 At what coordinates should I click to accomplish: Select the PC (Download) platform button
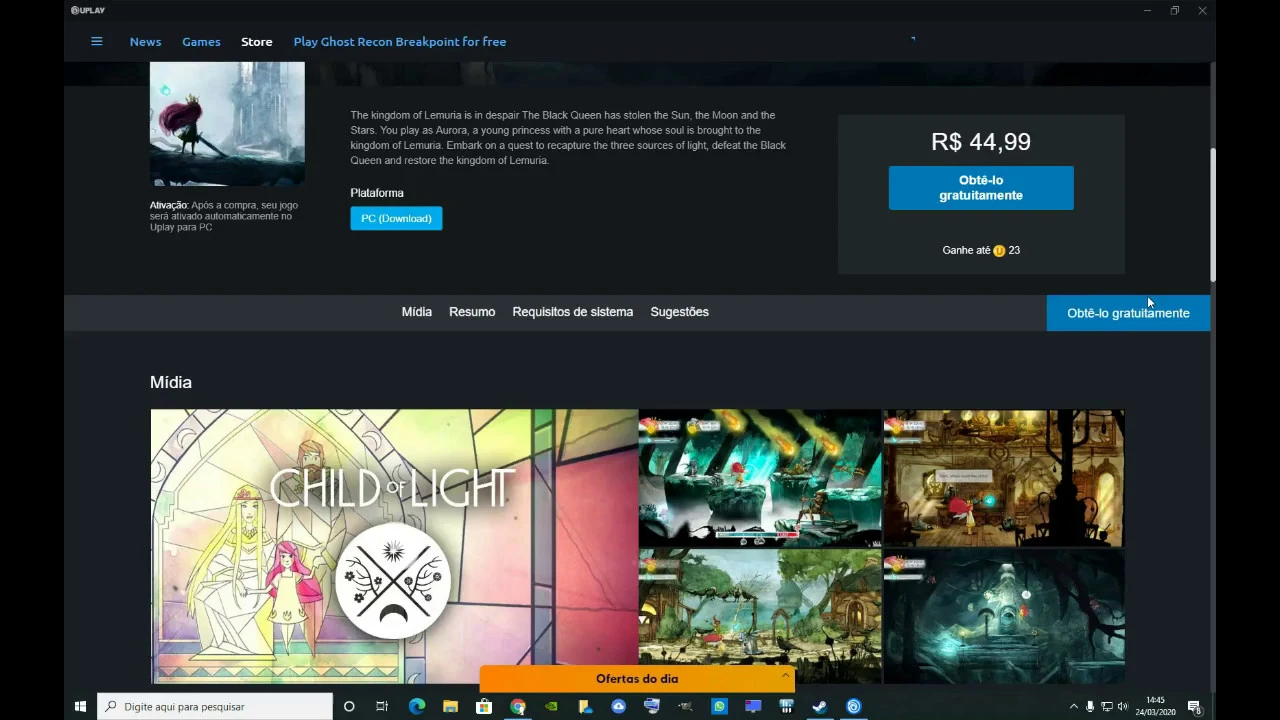point(396,218)
